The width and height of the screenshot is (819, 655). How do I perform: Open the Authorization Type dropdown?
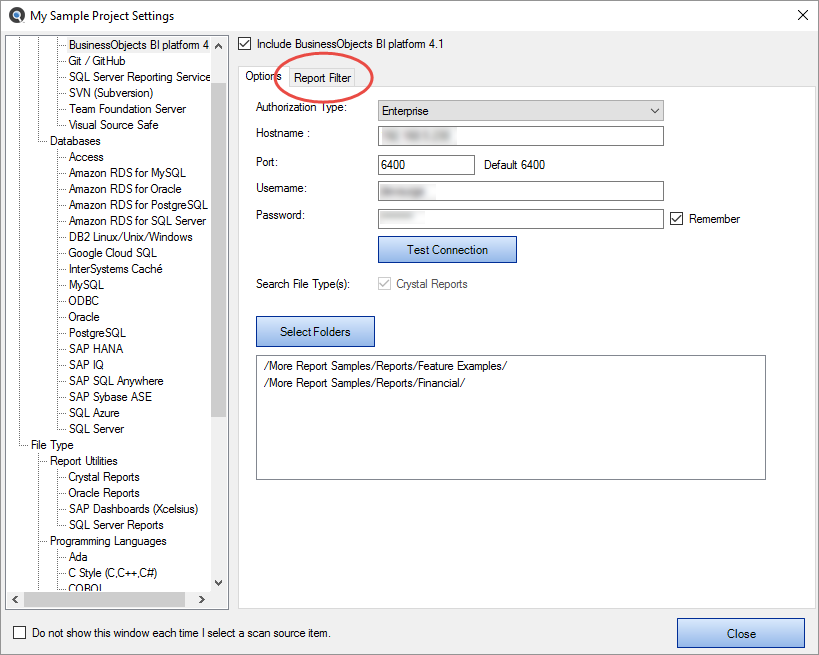pyautogui.click(x=521, y=111)
